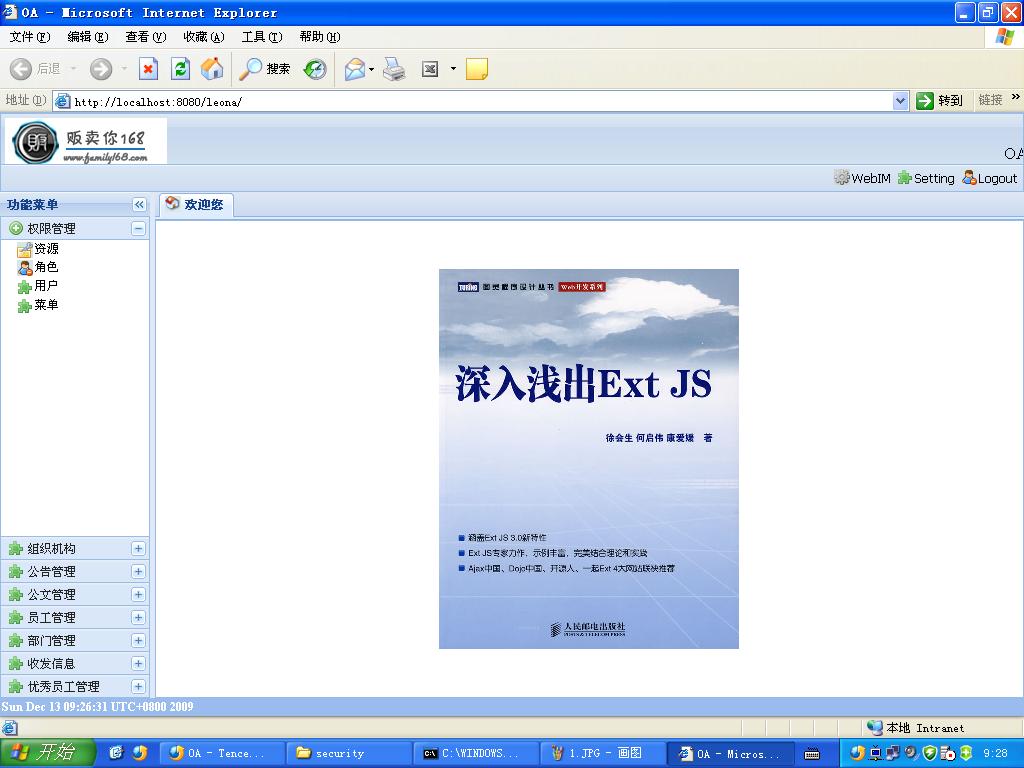Open Setting in the top bar

[926, 178]
